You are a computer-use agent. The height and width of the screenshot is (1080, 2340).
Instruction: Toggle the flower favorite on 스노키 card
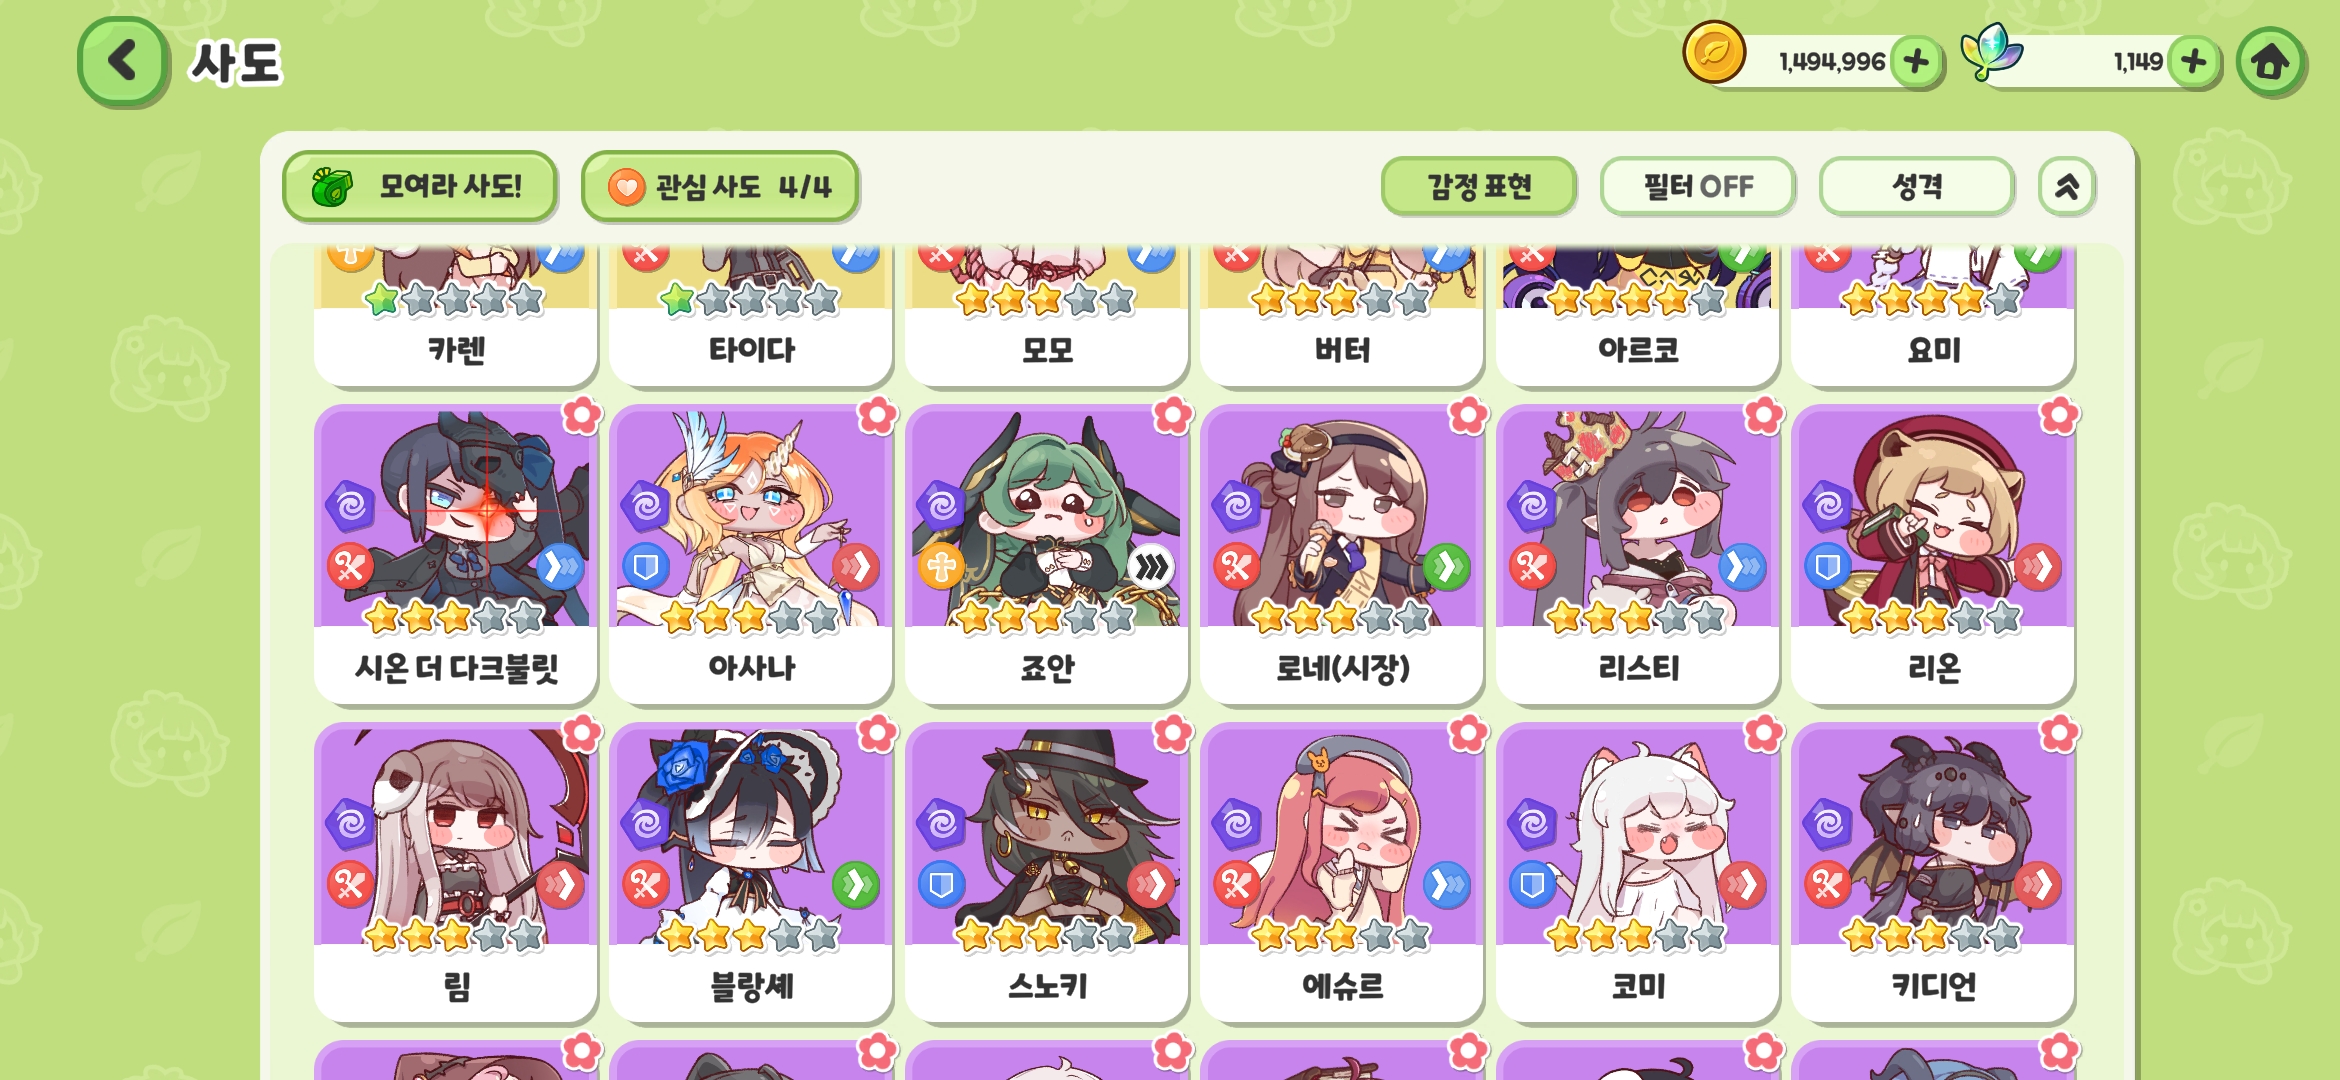click(x=1173, y=734)
